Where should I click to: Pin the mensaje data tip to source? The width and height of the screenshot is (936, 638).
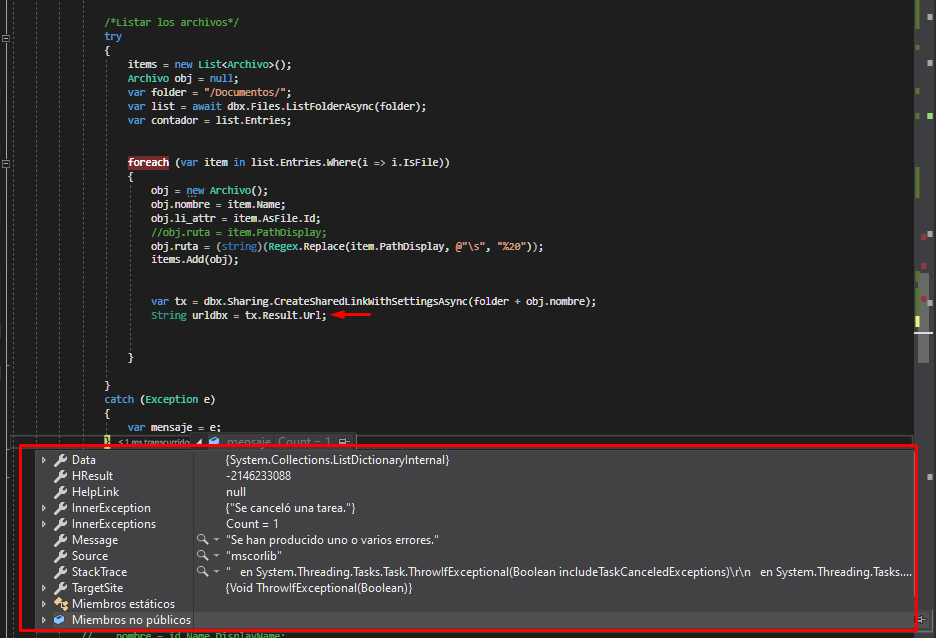click(343, 441)
